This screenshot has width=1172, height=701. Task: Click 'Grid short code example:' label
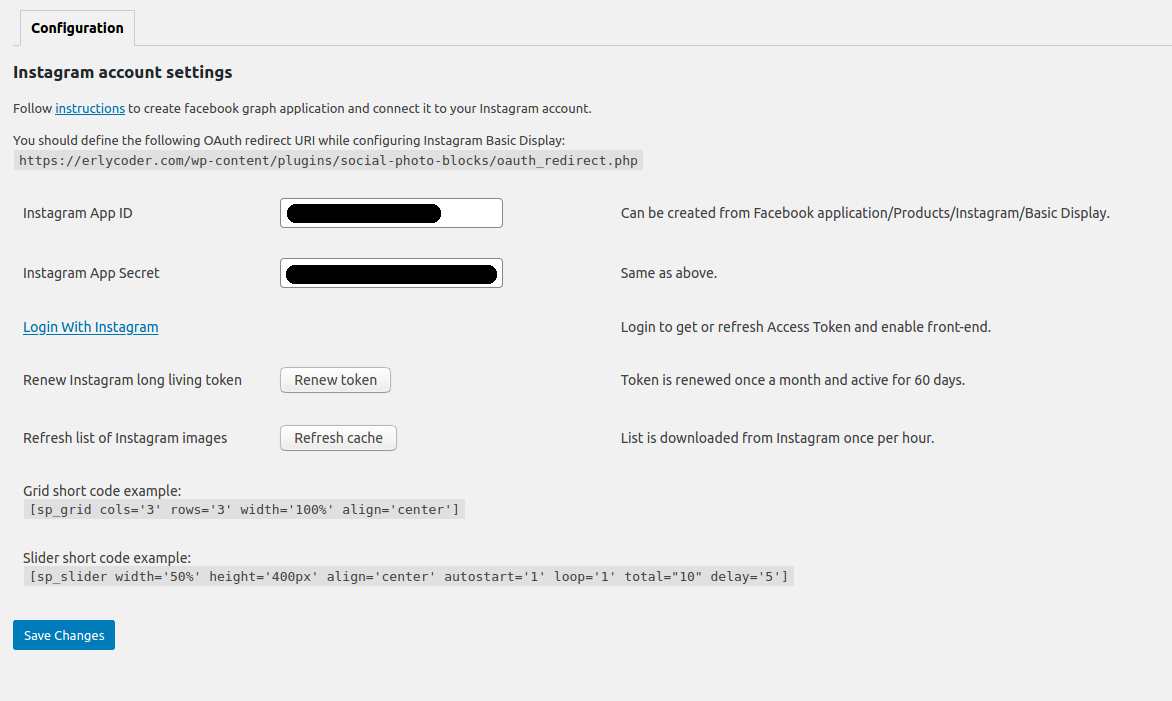pyautogui.click(x=102, y=491)
